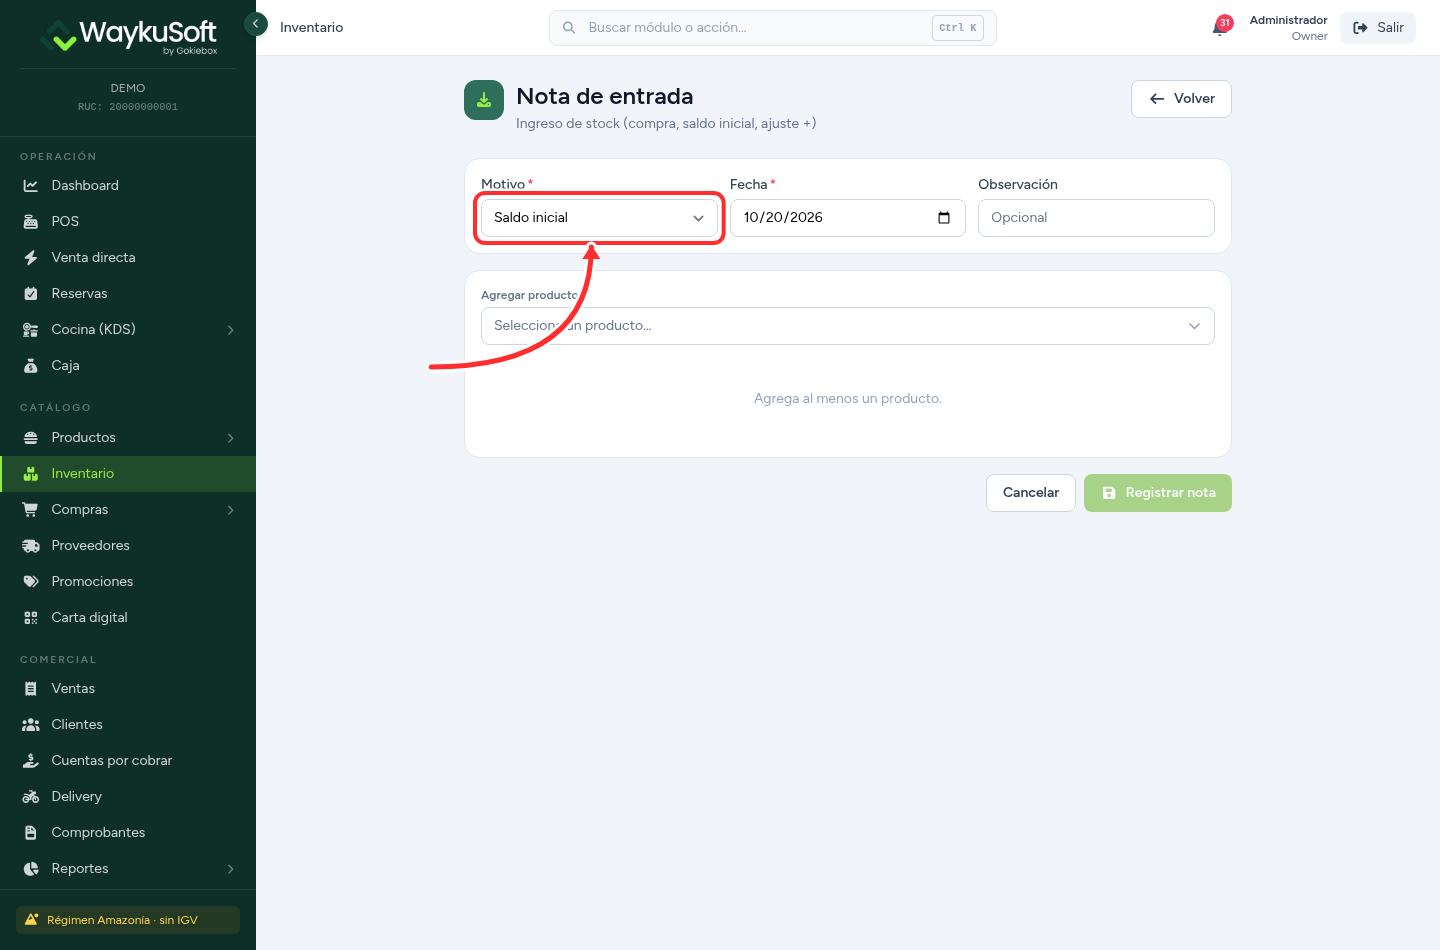Click the Fecha date field 10/20/2026

coord(847,218)
